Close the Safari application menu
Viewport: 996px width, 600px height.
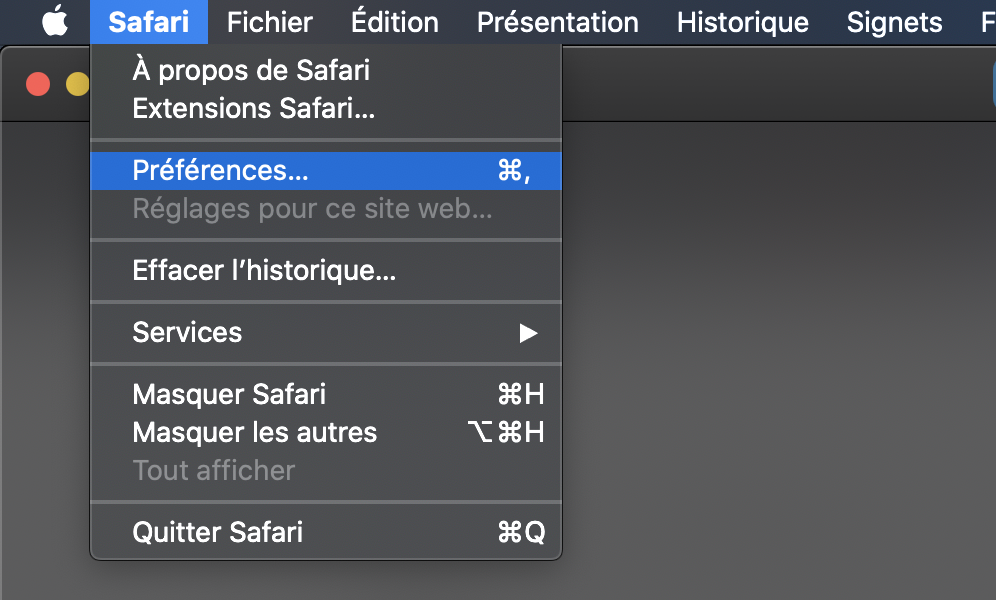point(148,22)
